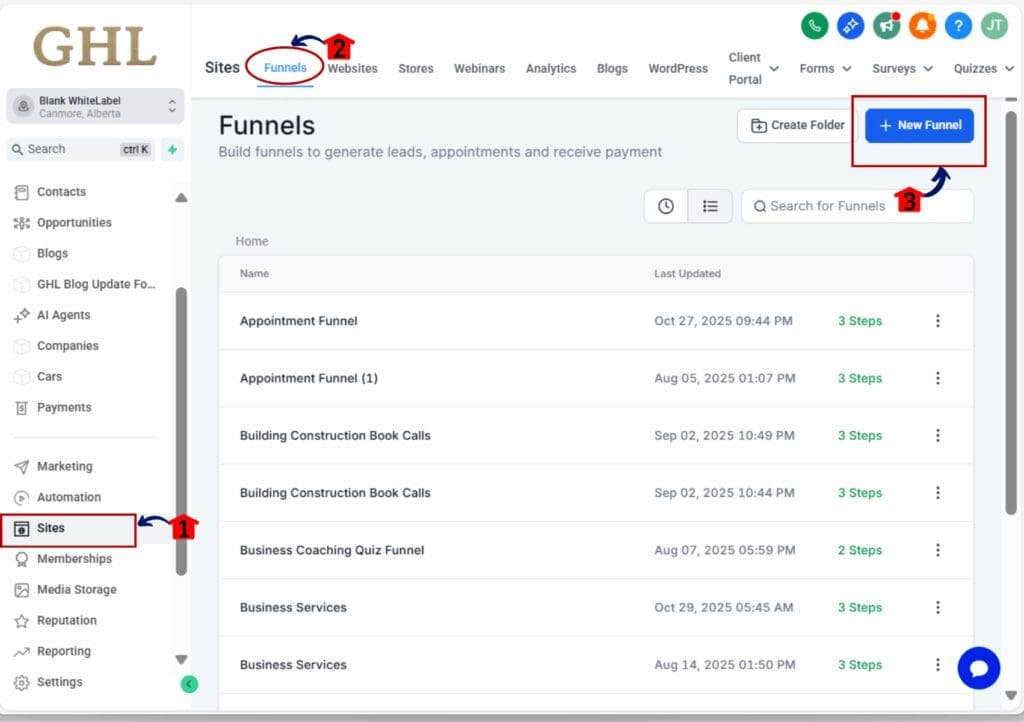Open the phone dialer icon
Screen dimensions: 1024x722
814,26
